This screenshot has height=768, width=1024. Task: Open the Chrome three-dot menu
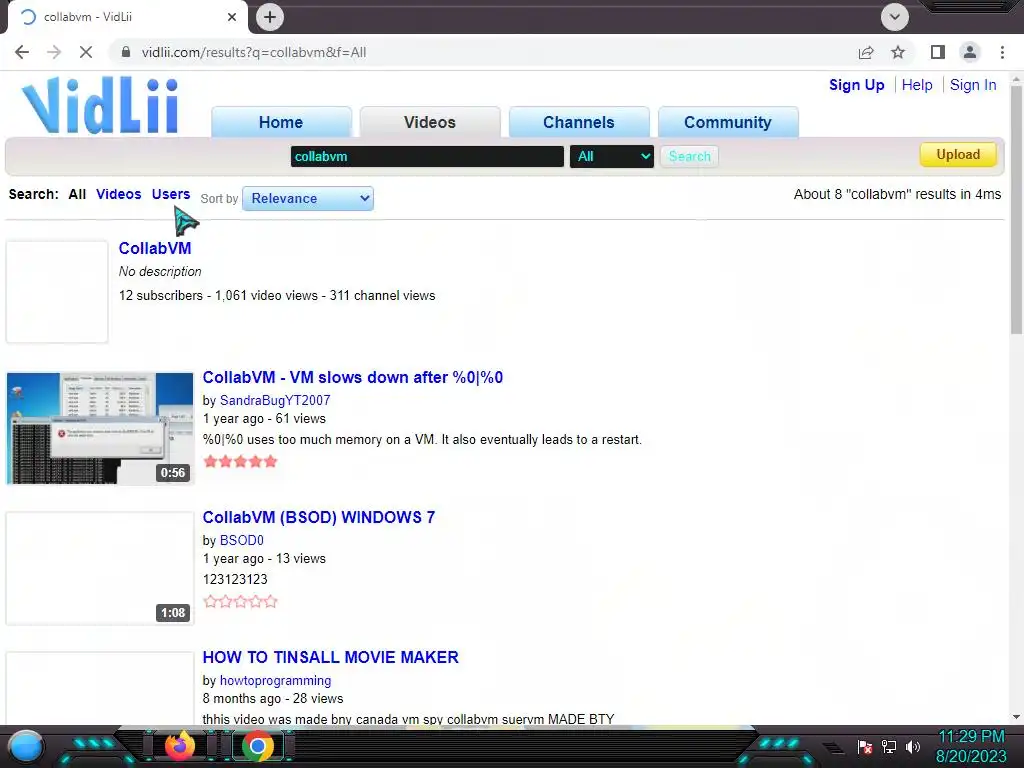click(x=1002, y=52)
